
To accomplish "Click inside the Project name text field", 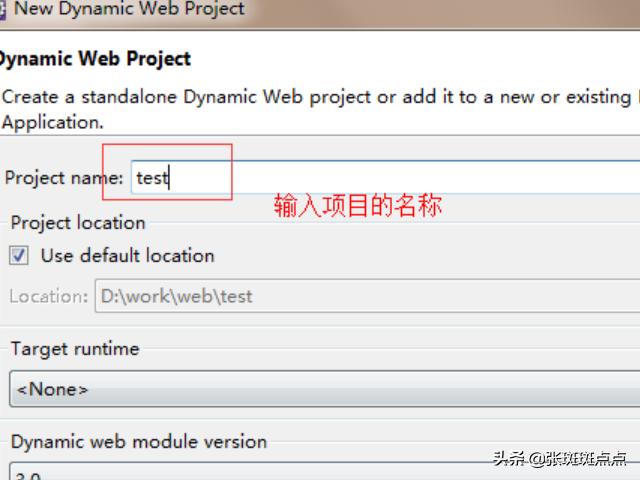I will [385, 177].
